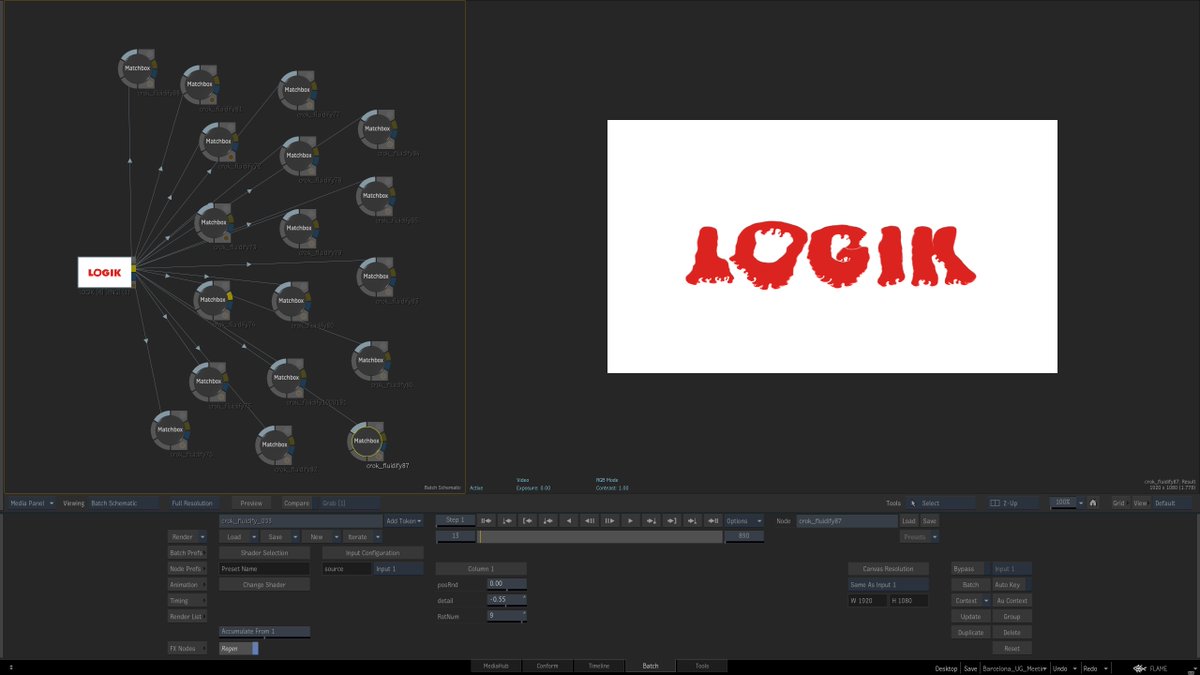Click the home viewport reset icon
This screenshot has height=675, width=1200.
click(x=1093, y=503)
